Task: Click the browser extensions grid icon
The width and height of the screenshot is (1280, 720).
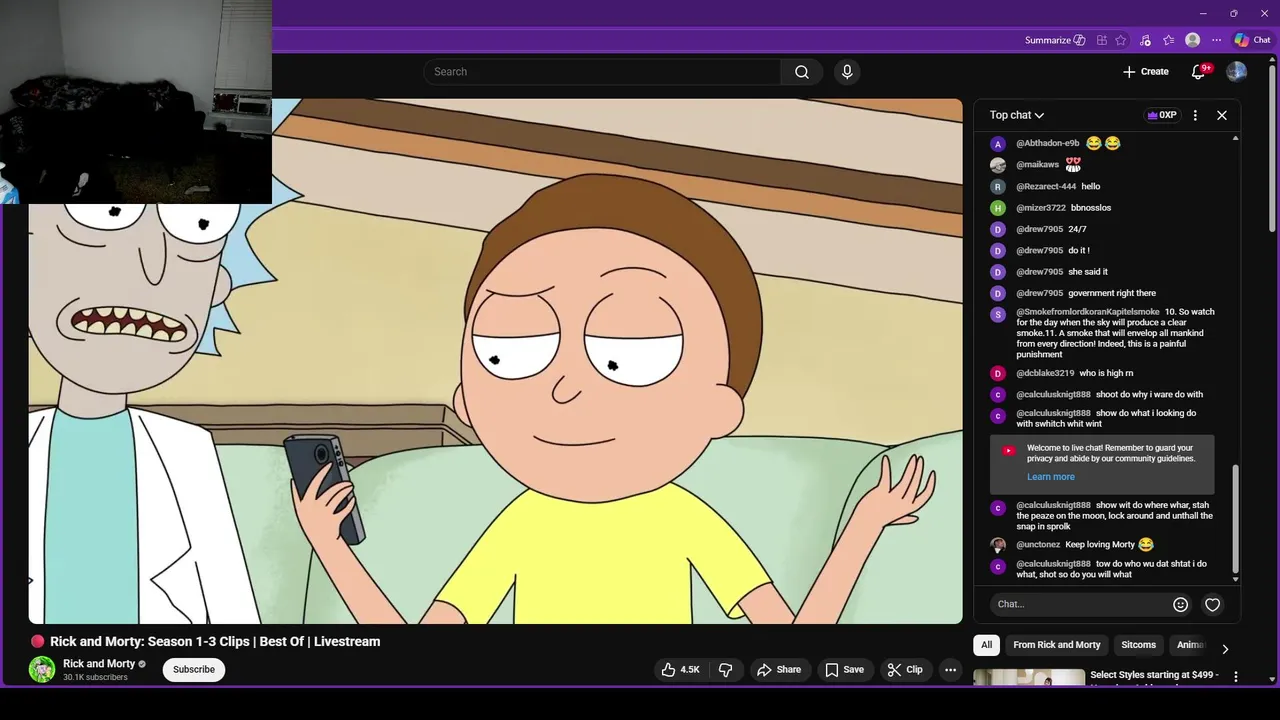Action: click(x=1102, y=40)
